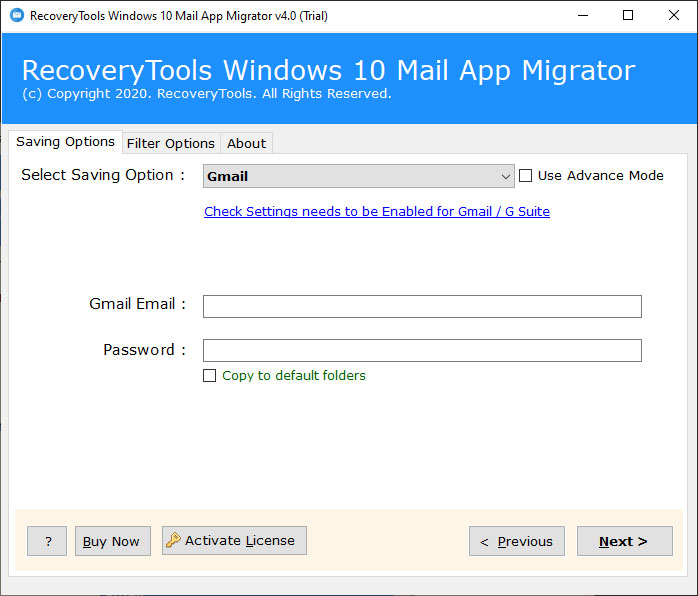Maximize the Migrator window

(x=628, y=16)
